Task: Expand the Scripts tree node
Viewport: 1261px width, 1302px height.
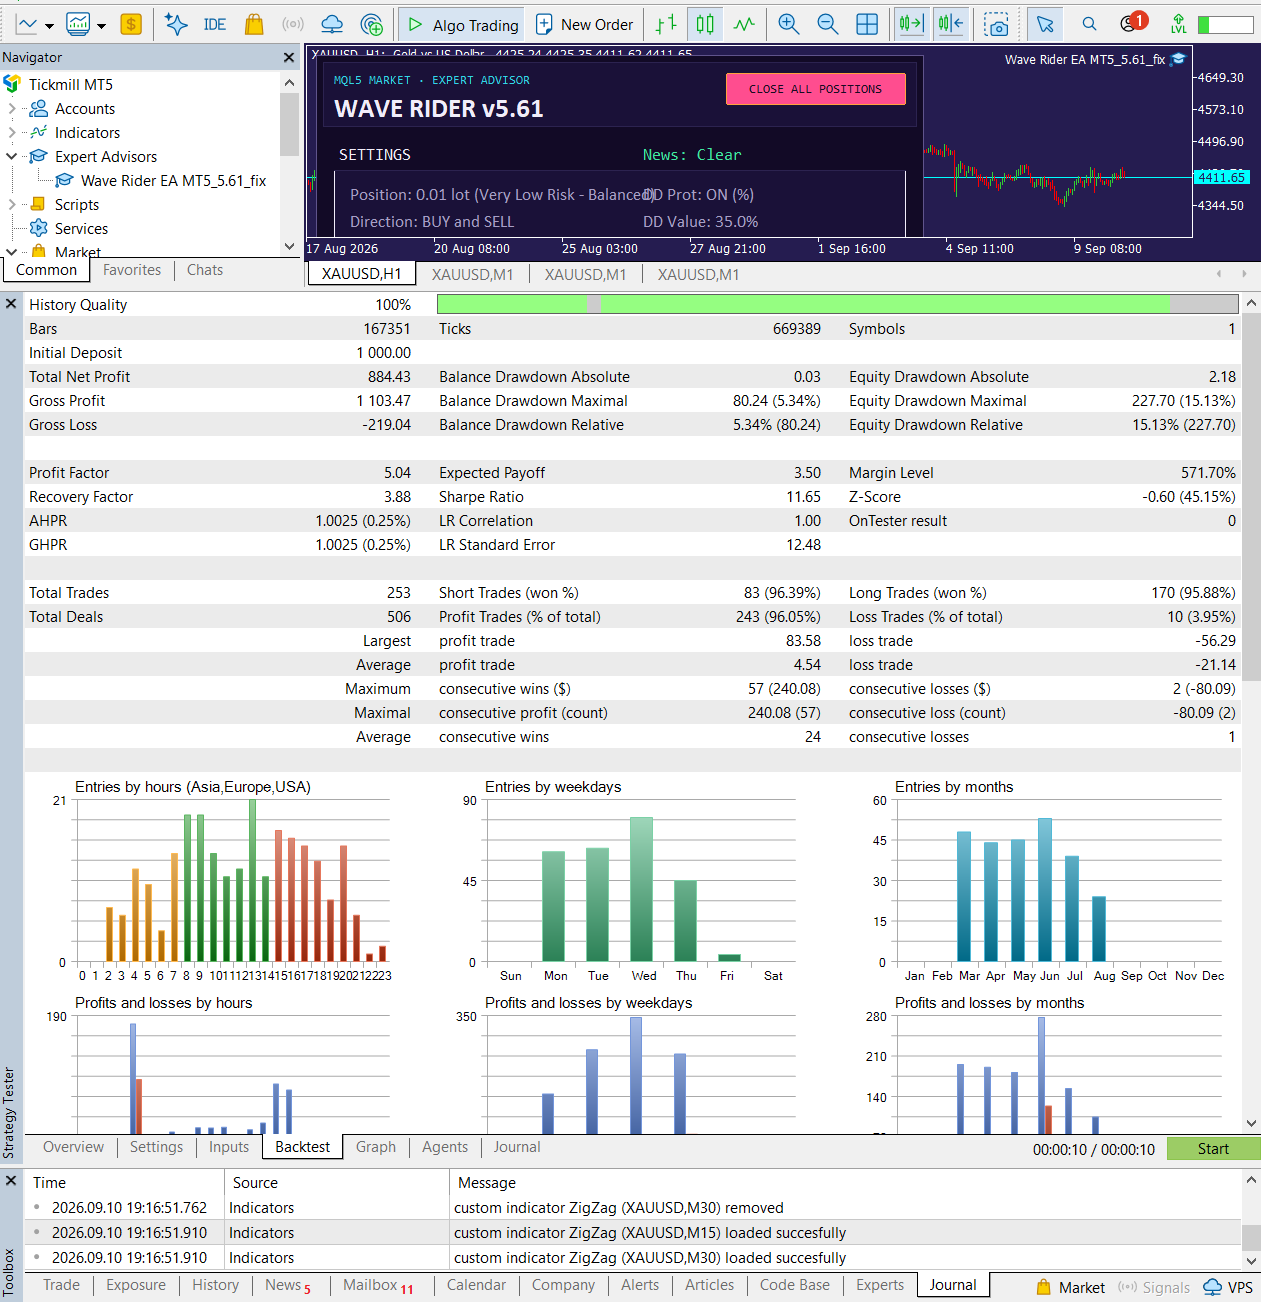Action: pos(12,204)
